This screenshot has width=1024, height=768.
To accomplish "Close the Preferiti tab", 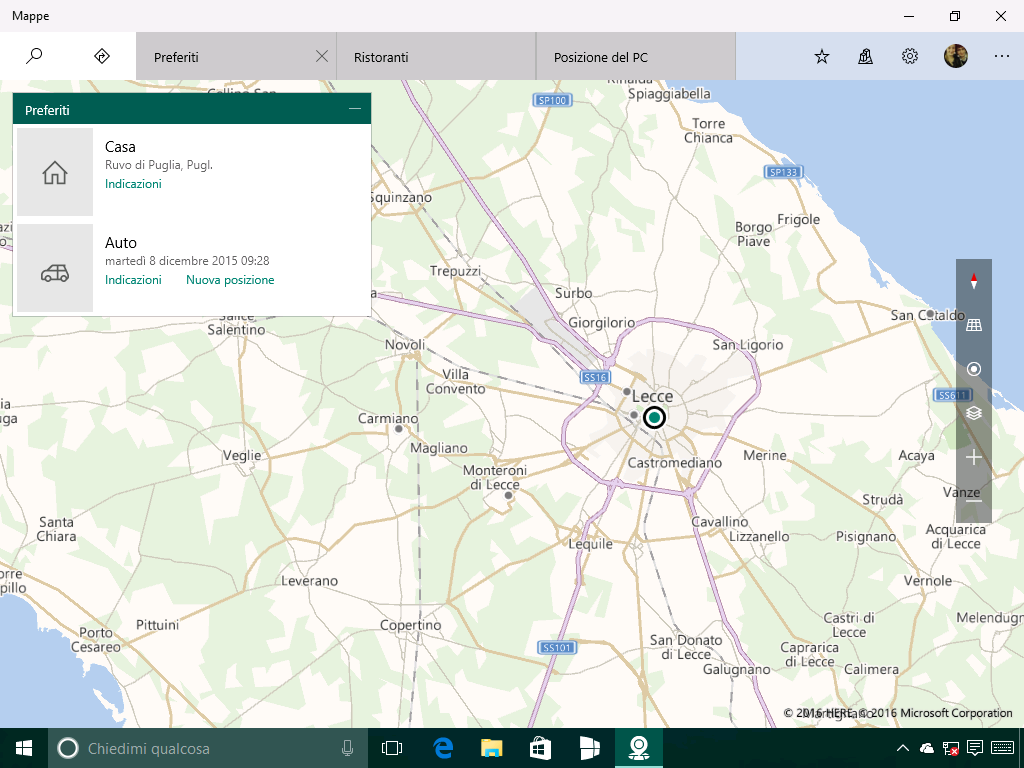I will pos(321,56).
